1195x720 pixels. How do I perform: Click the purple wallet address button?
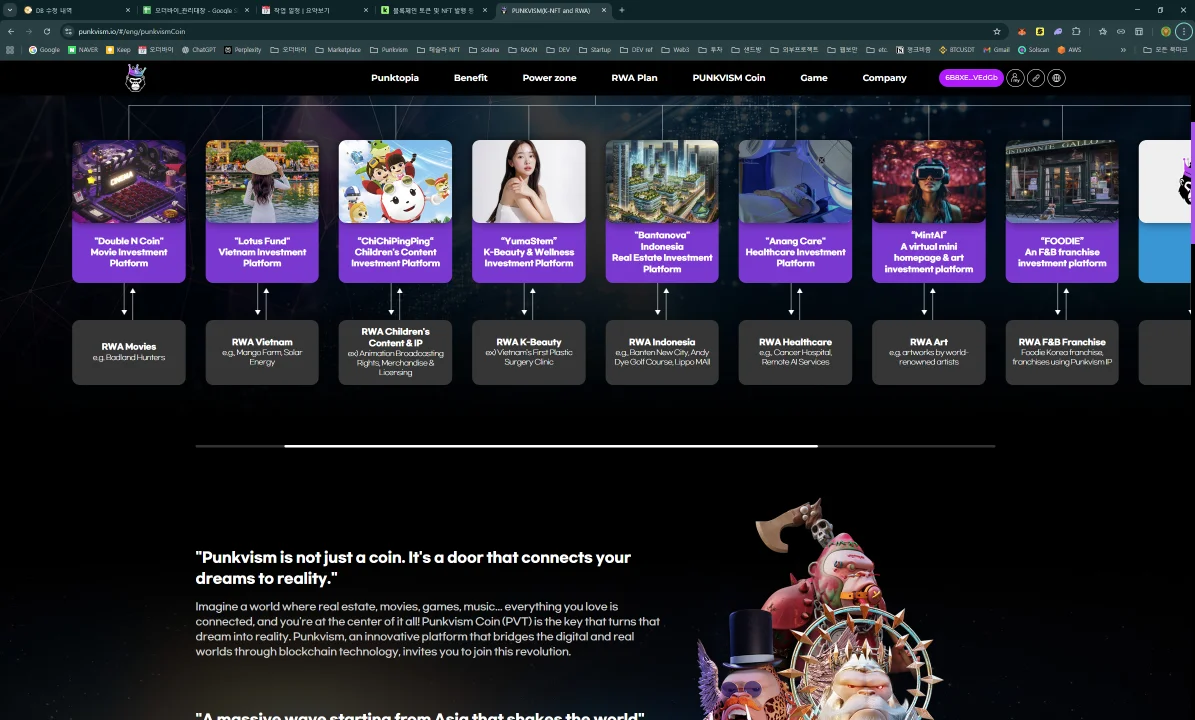point(970,78)
